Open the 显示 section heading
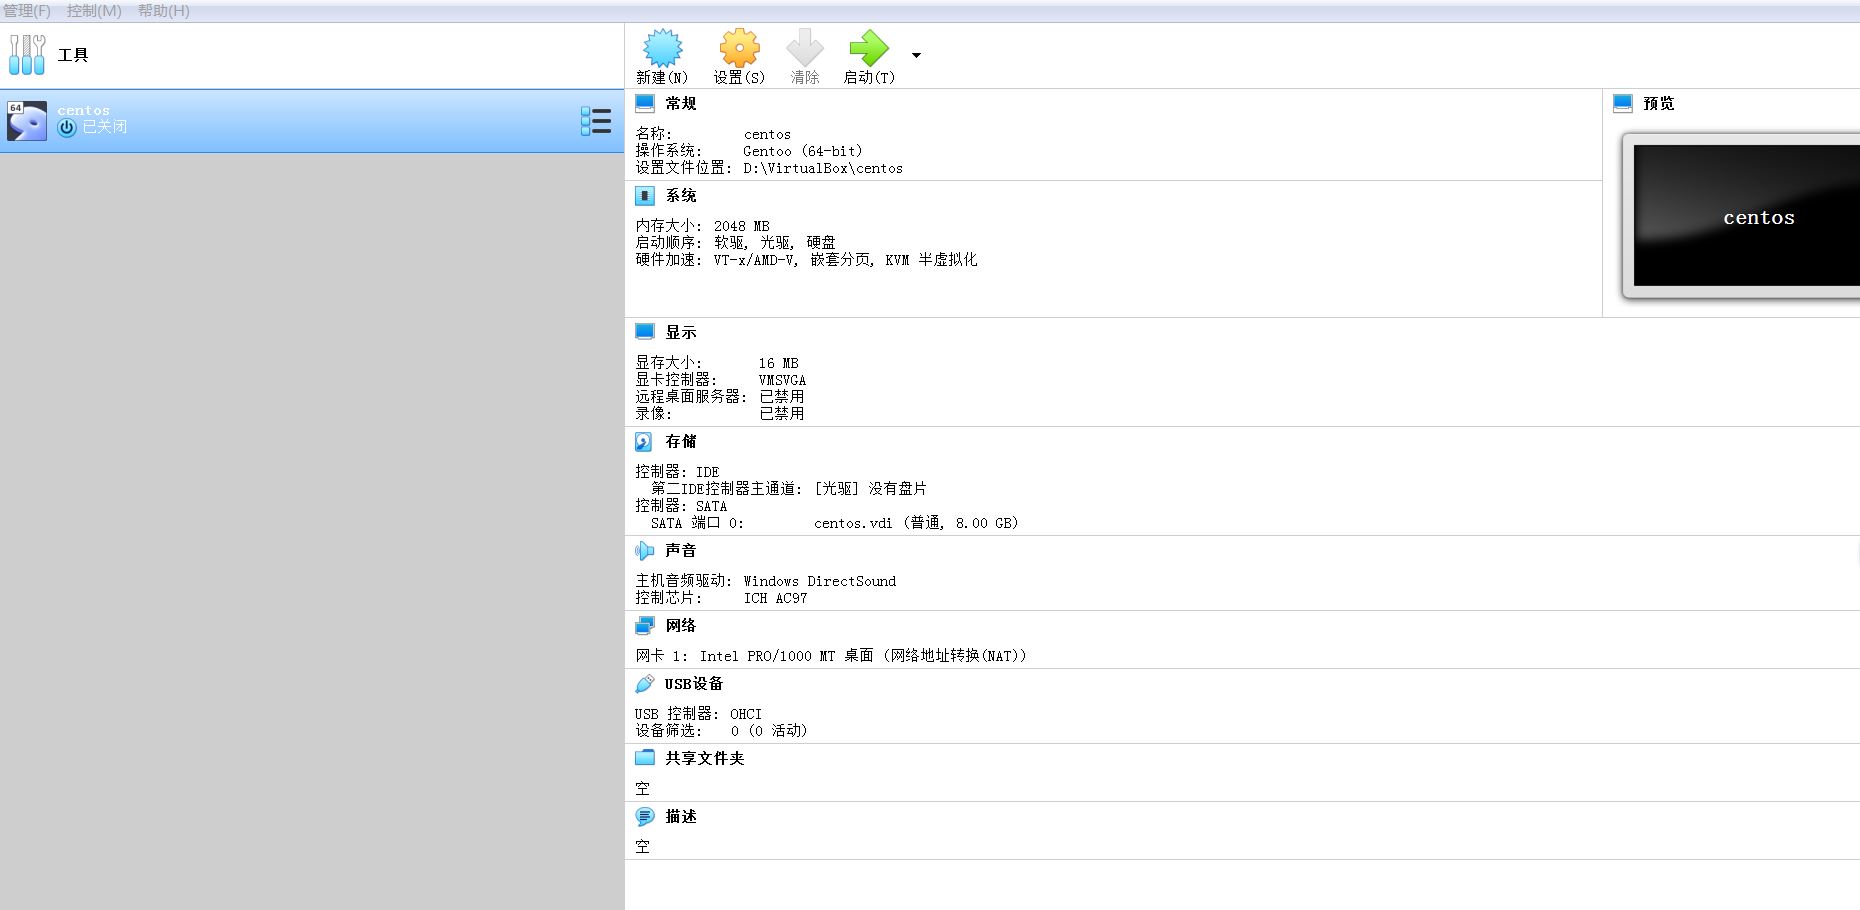Image resolution: width=1860 pixels, height=910 pixels. coord(681,333)
